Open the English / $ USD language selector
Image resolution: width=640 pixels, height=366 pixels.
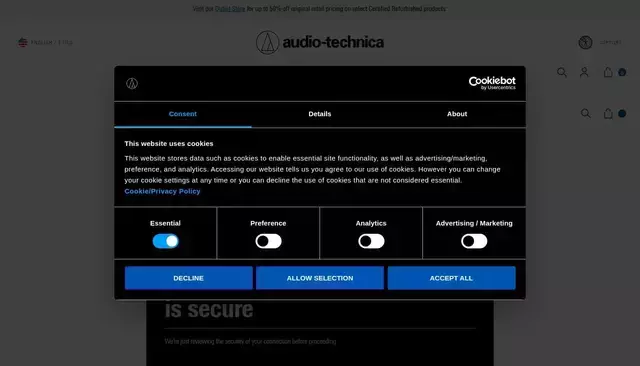(x=45, y=42)
